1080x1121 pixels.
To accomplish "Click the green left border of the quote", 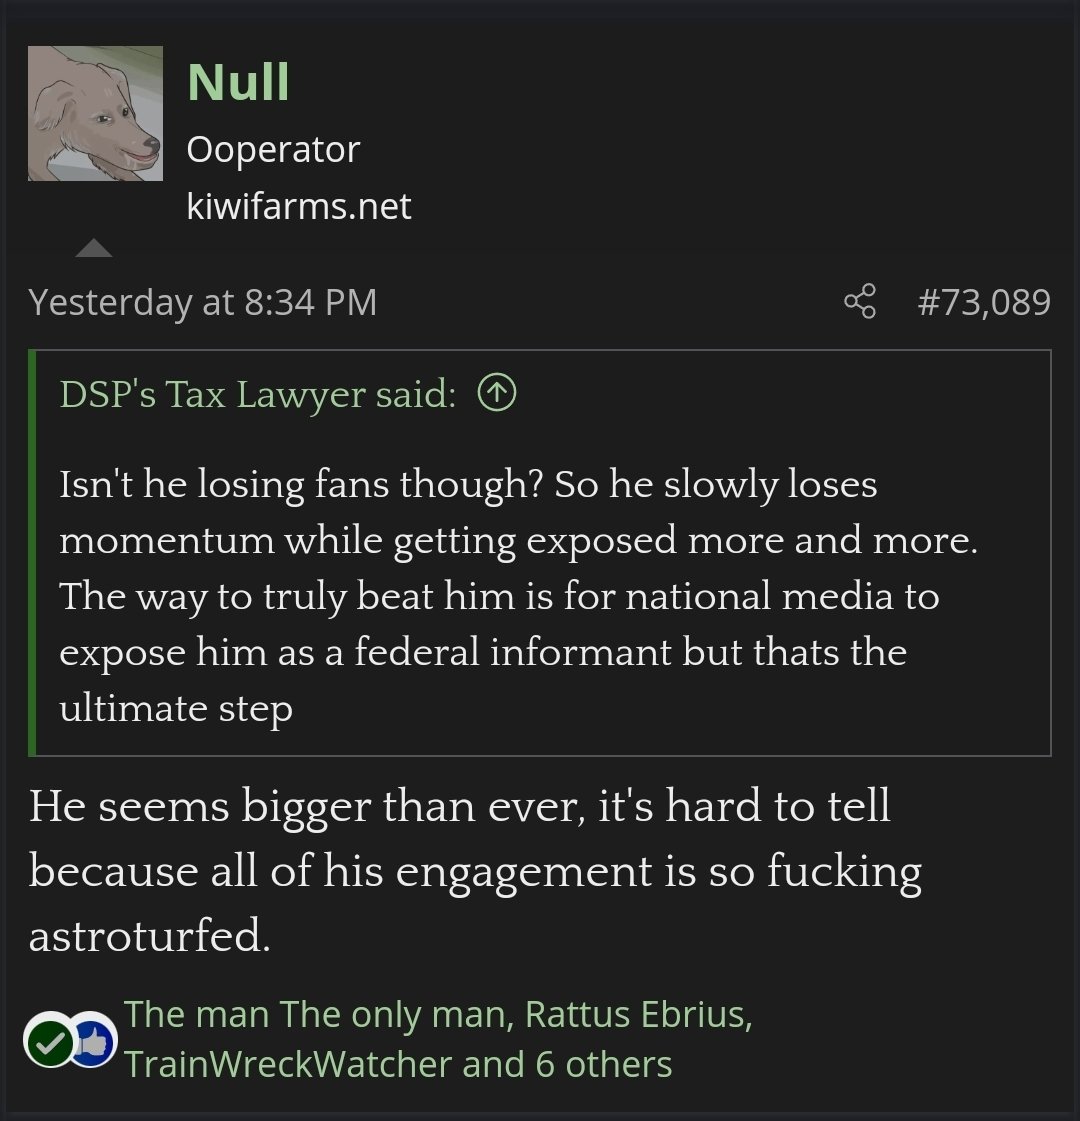I will tap(31, 553).
